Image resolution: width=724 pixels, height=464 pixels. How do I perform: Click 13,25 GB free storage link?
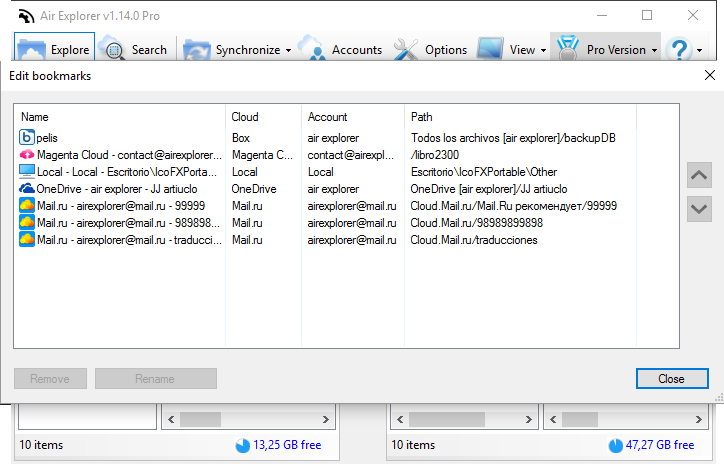click(x=287, y=445)
